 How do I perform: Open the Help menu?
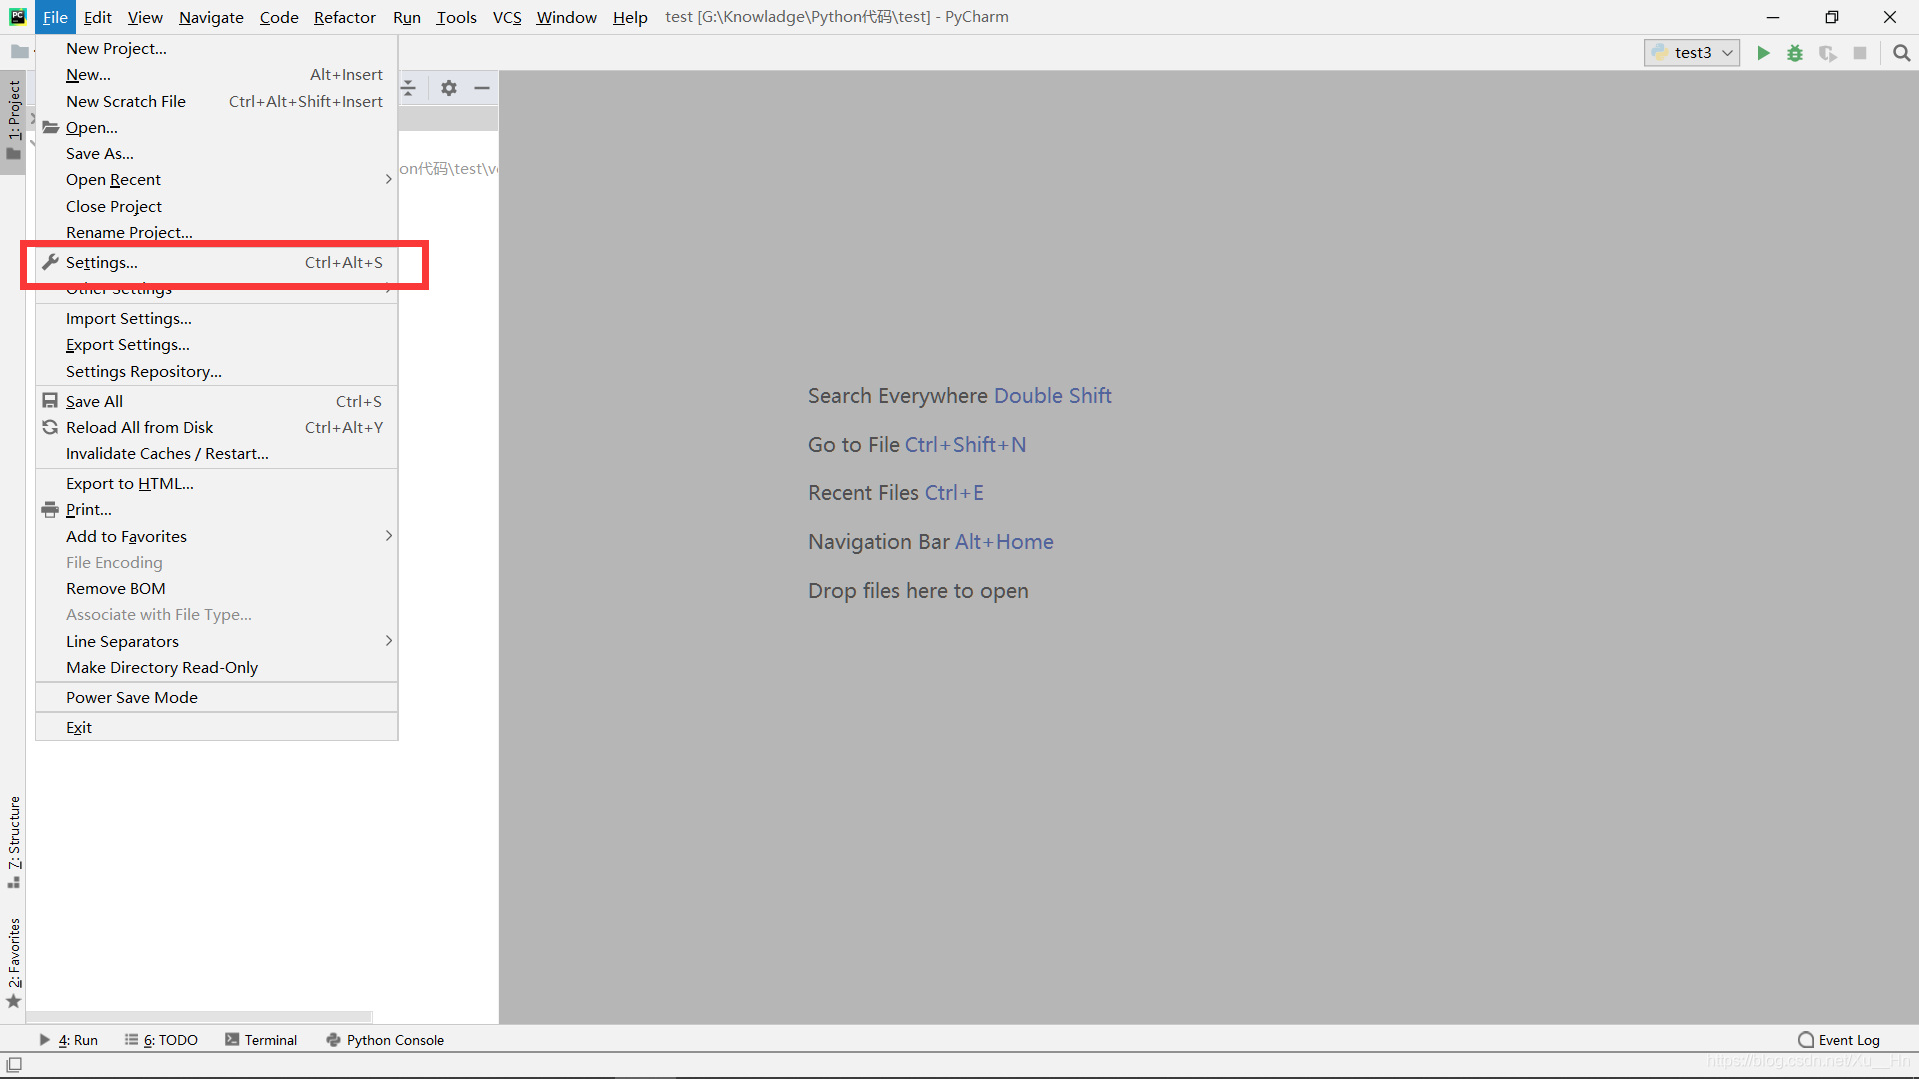click(x=630, y=17)
